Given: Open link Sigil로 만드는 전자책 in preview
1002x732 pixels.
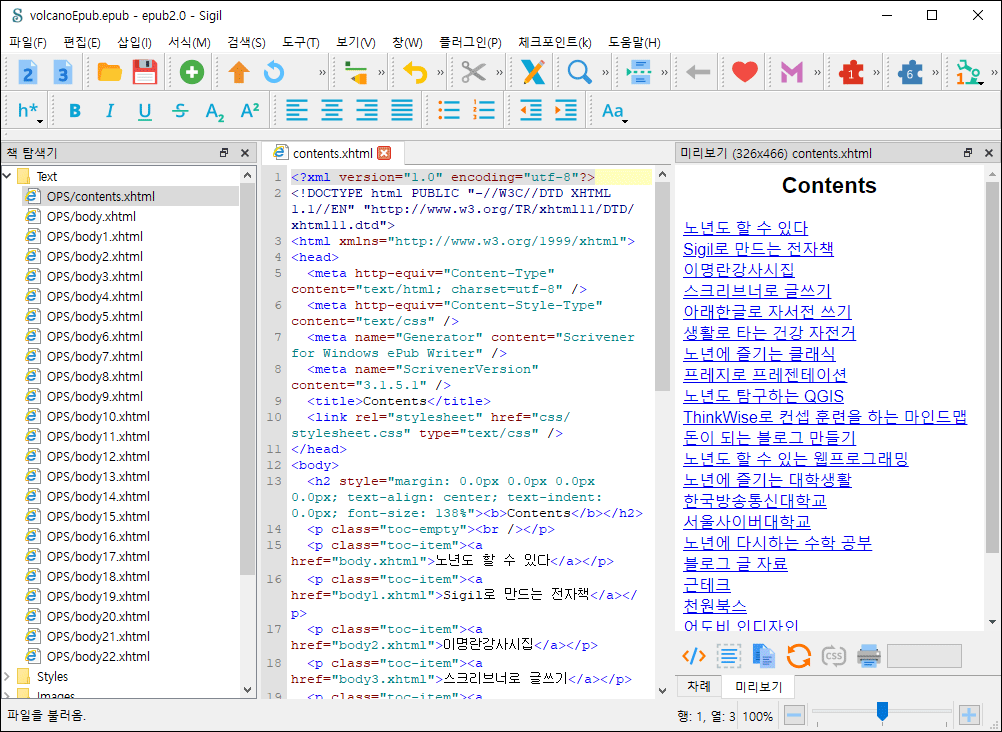Looking at the screenshot, I should pos(758,249).
